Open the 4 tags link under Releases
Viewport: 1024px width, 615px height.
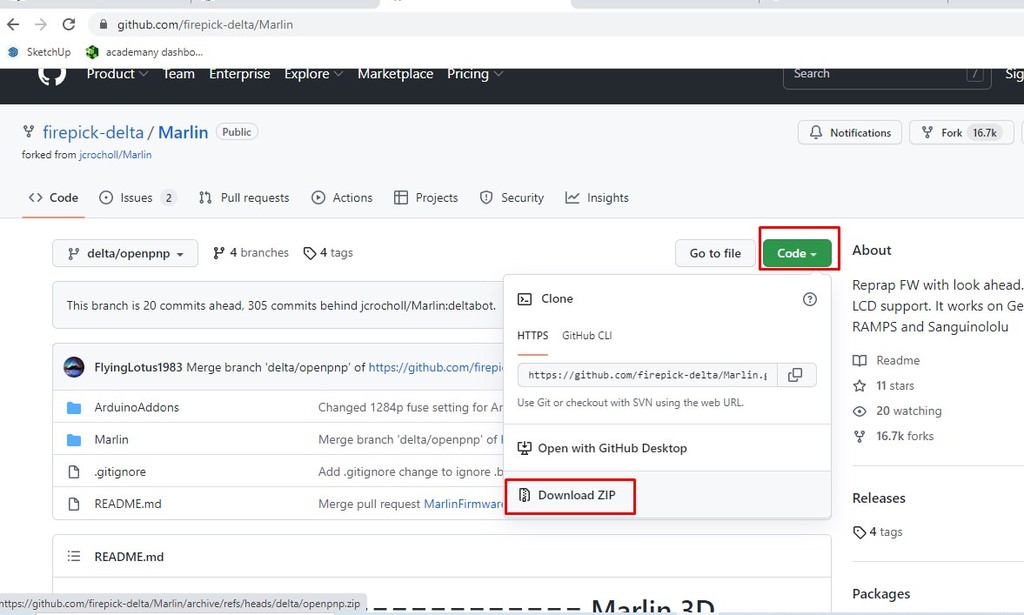pyautogui.click(x=878, y=531)
